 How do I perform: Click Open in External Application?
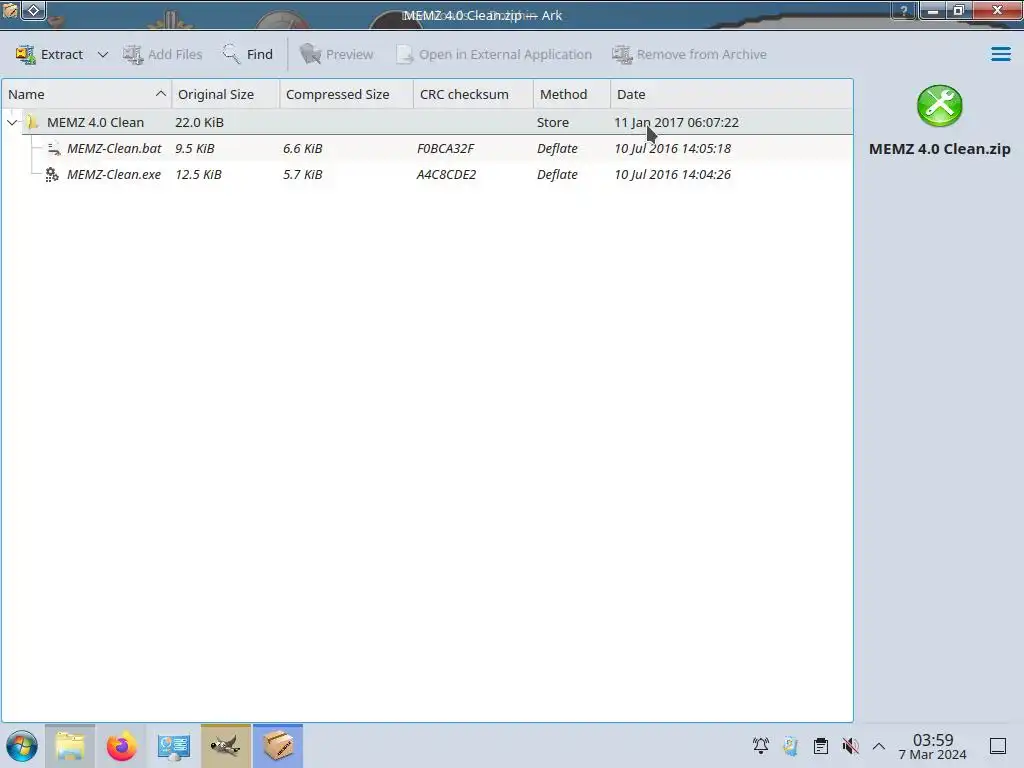(x=494, y=54)
